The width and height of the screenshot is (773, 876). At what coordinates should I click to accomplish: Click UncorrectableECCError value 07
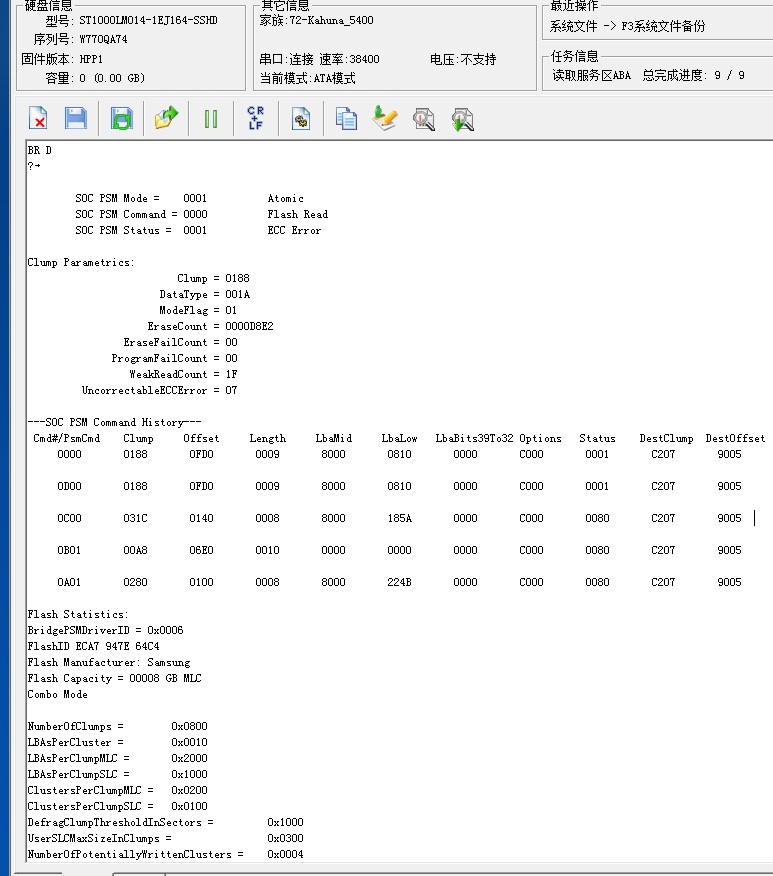(231, 391)
